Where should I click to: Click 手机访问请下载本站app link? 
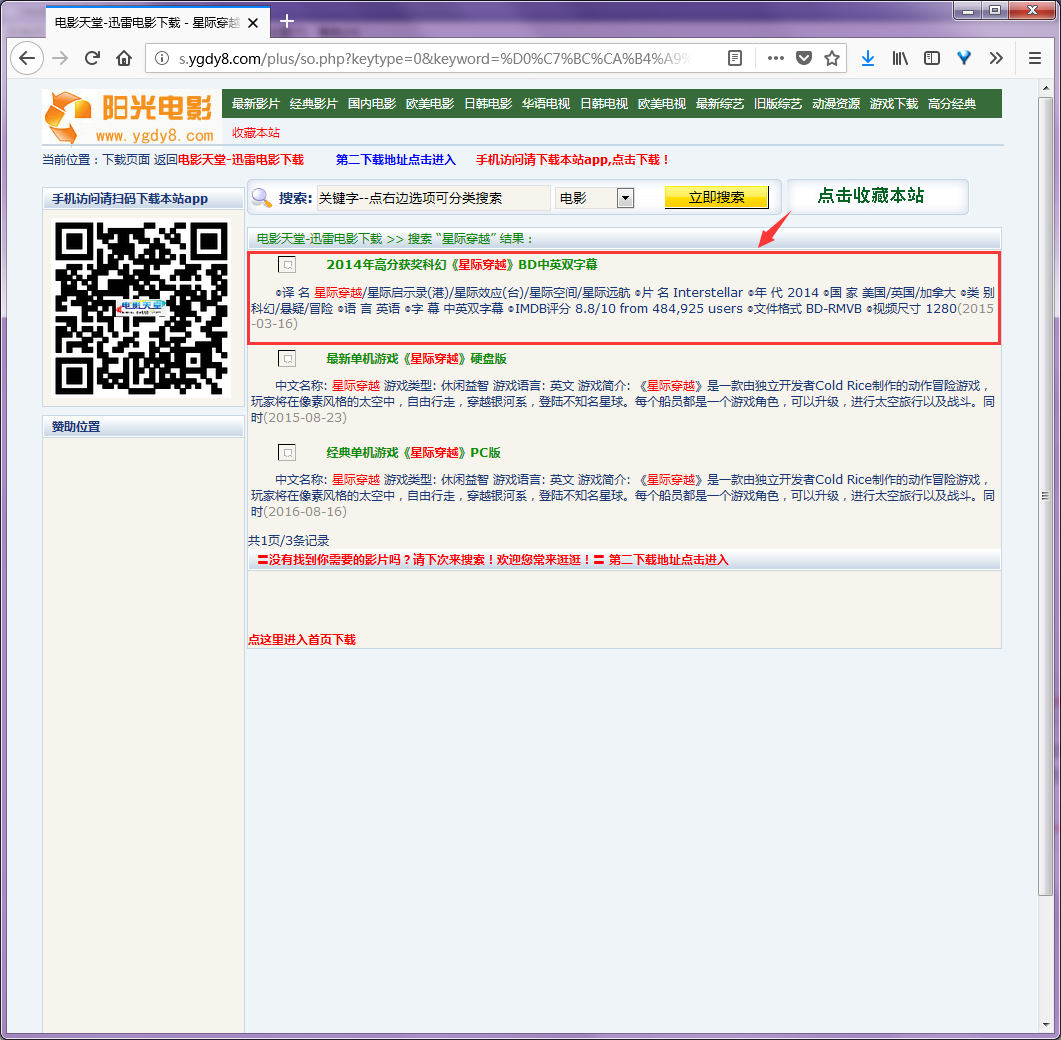coord(572,160)
